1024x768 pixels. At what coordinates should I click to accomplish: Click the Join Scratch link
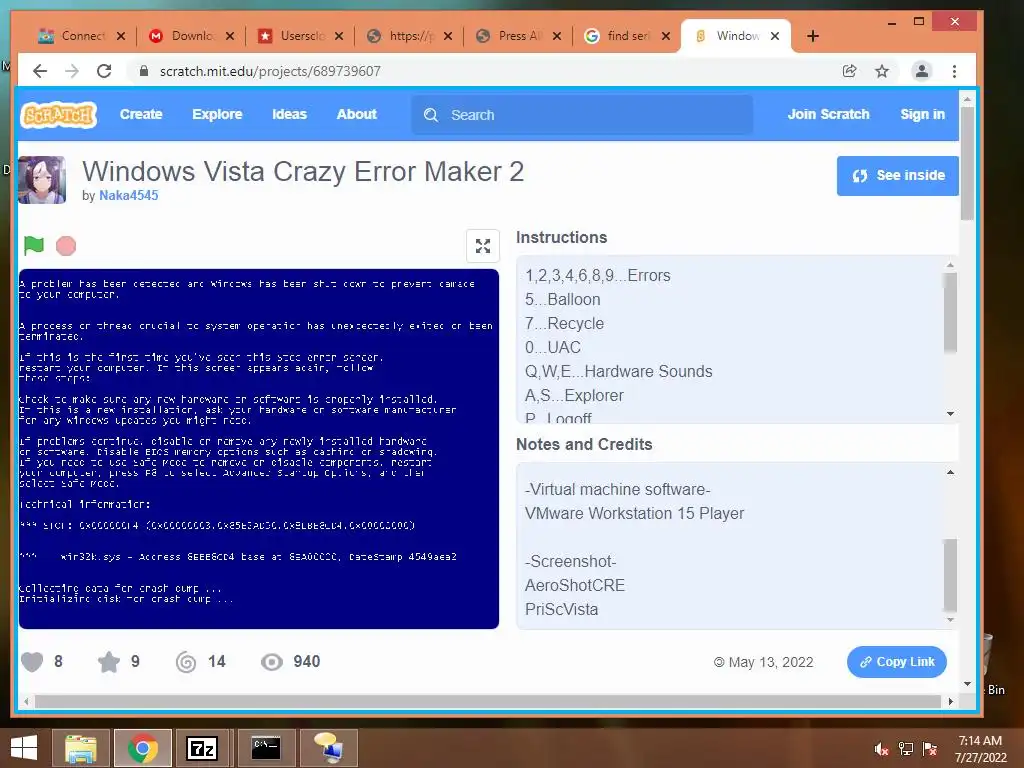tap(828, 114)
